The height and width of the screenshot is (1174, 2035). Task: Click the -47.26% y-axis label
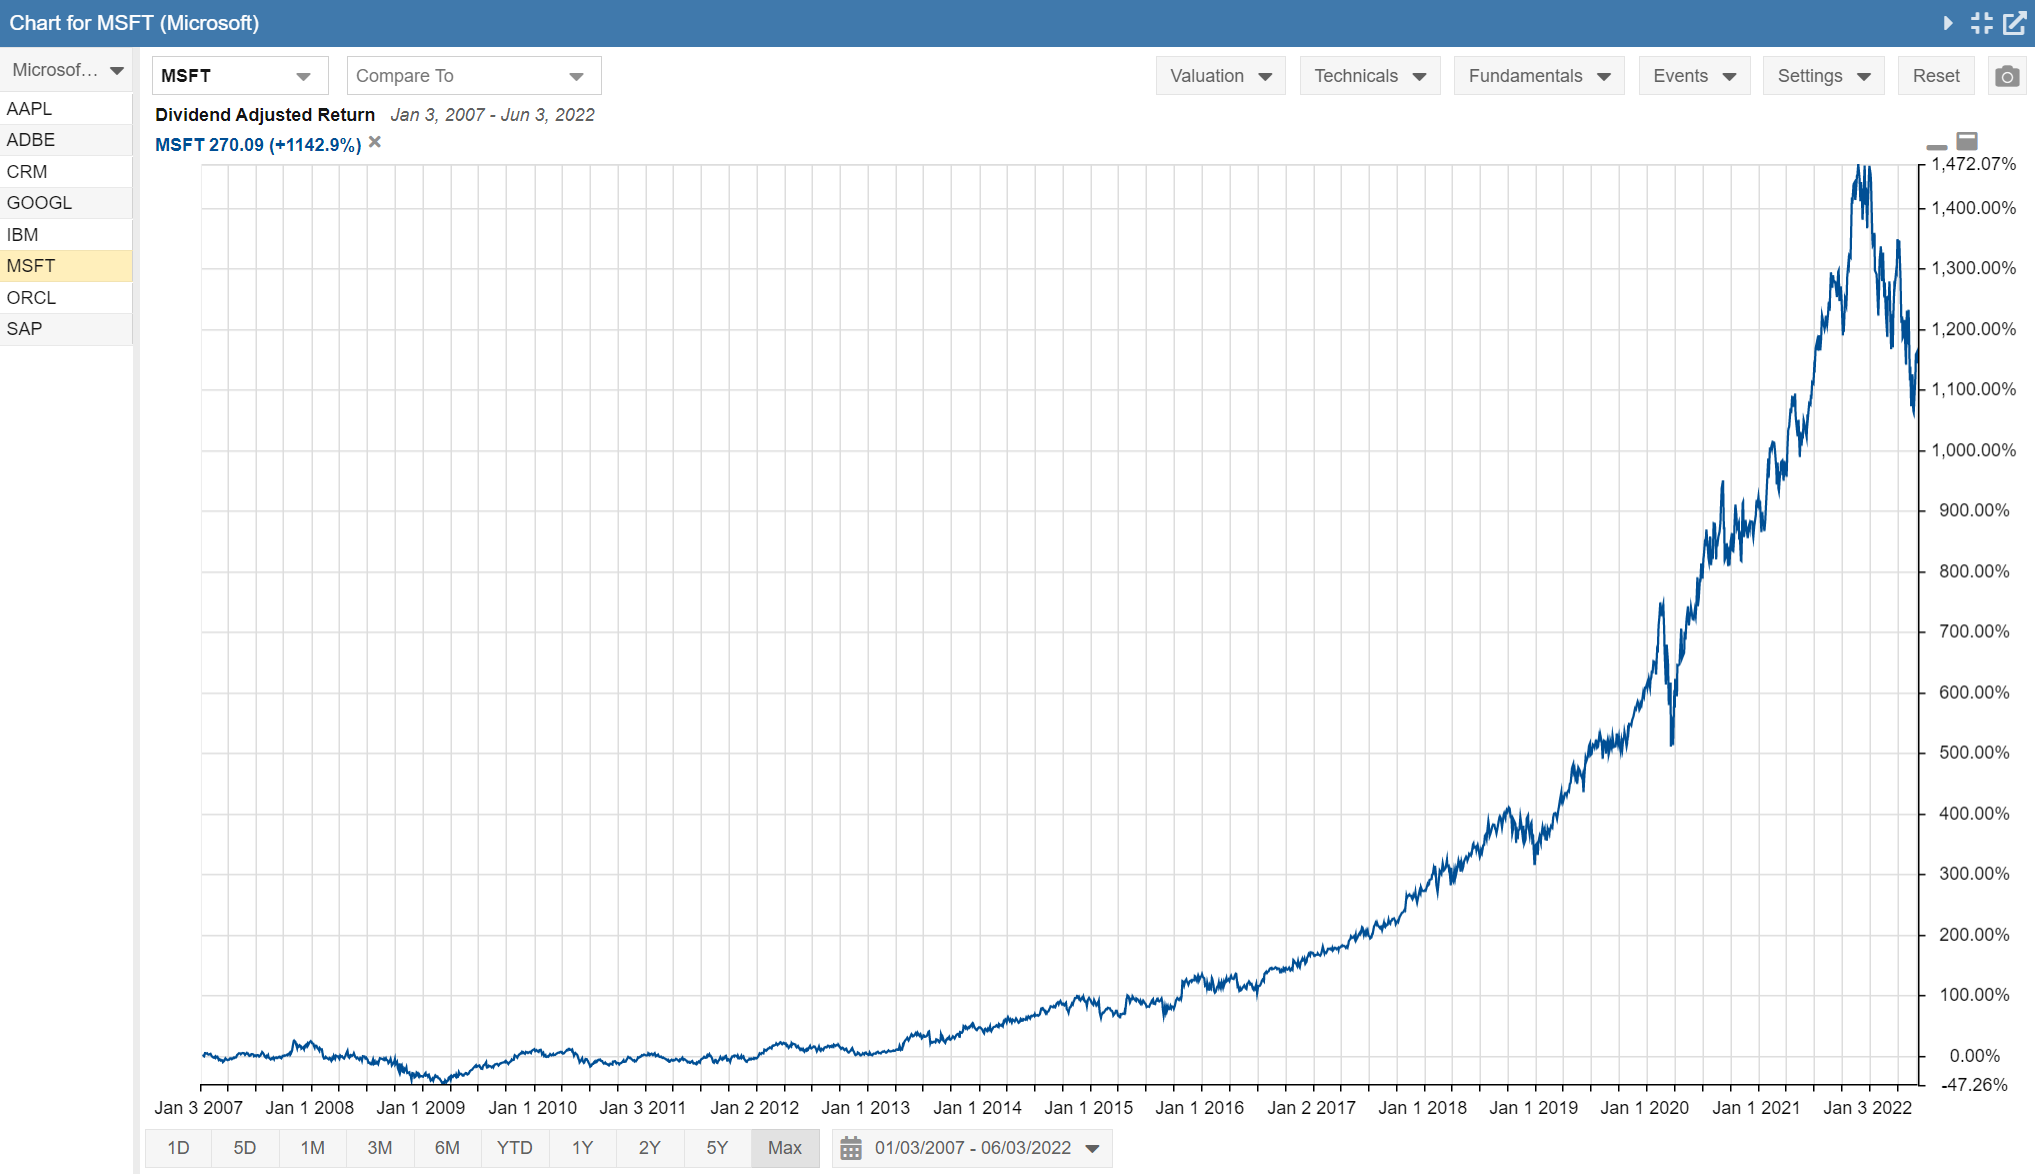tap(1974, 1085)
